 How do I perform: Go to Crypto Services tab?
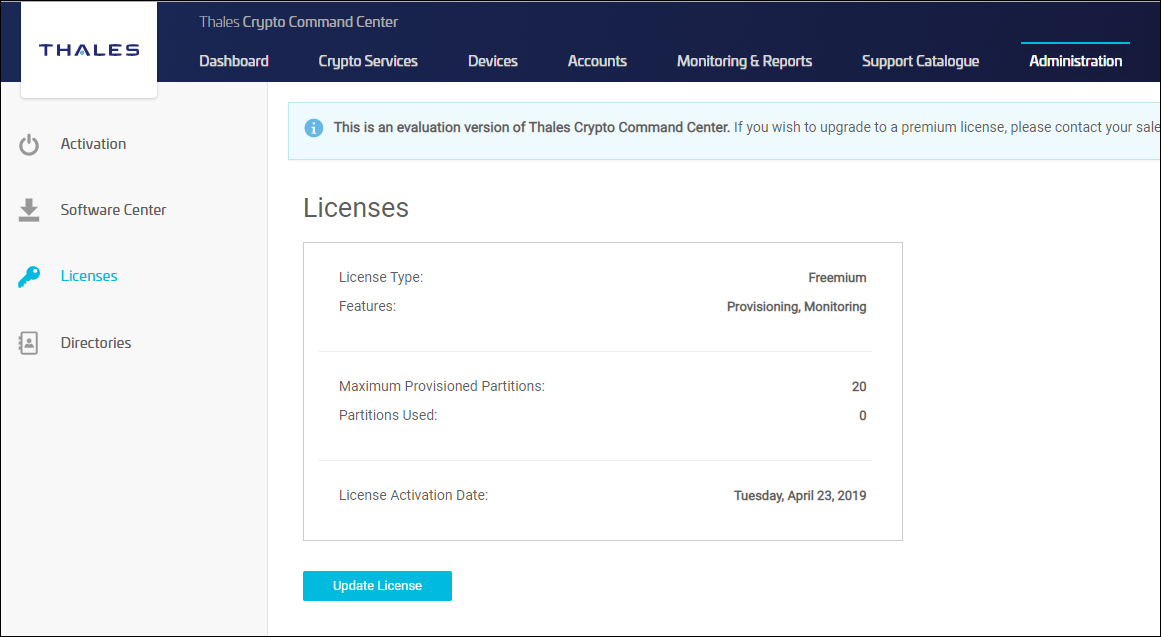tap(368, 61)
